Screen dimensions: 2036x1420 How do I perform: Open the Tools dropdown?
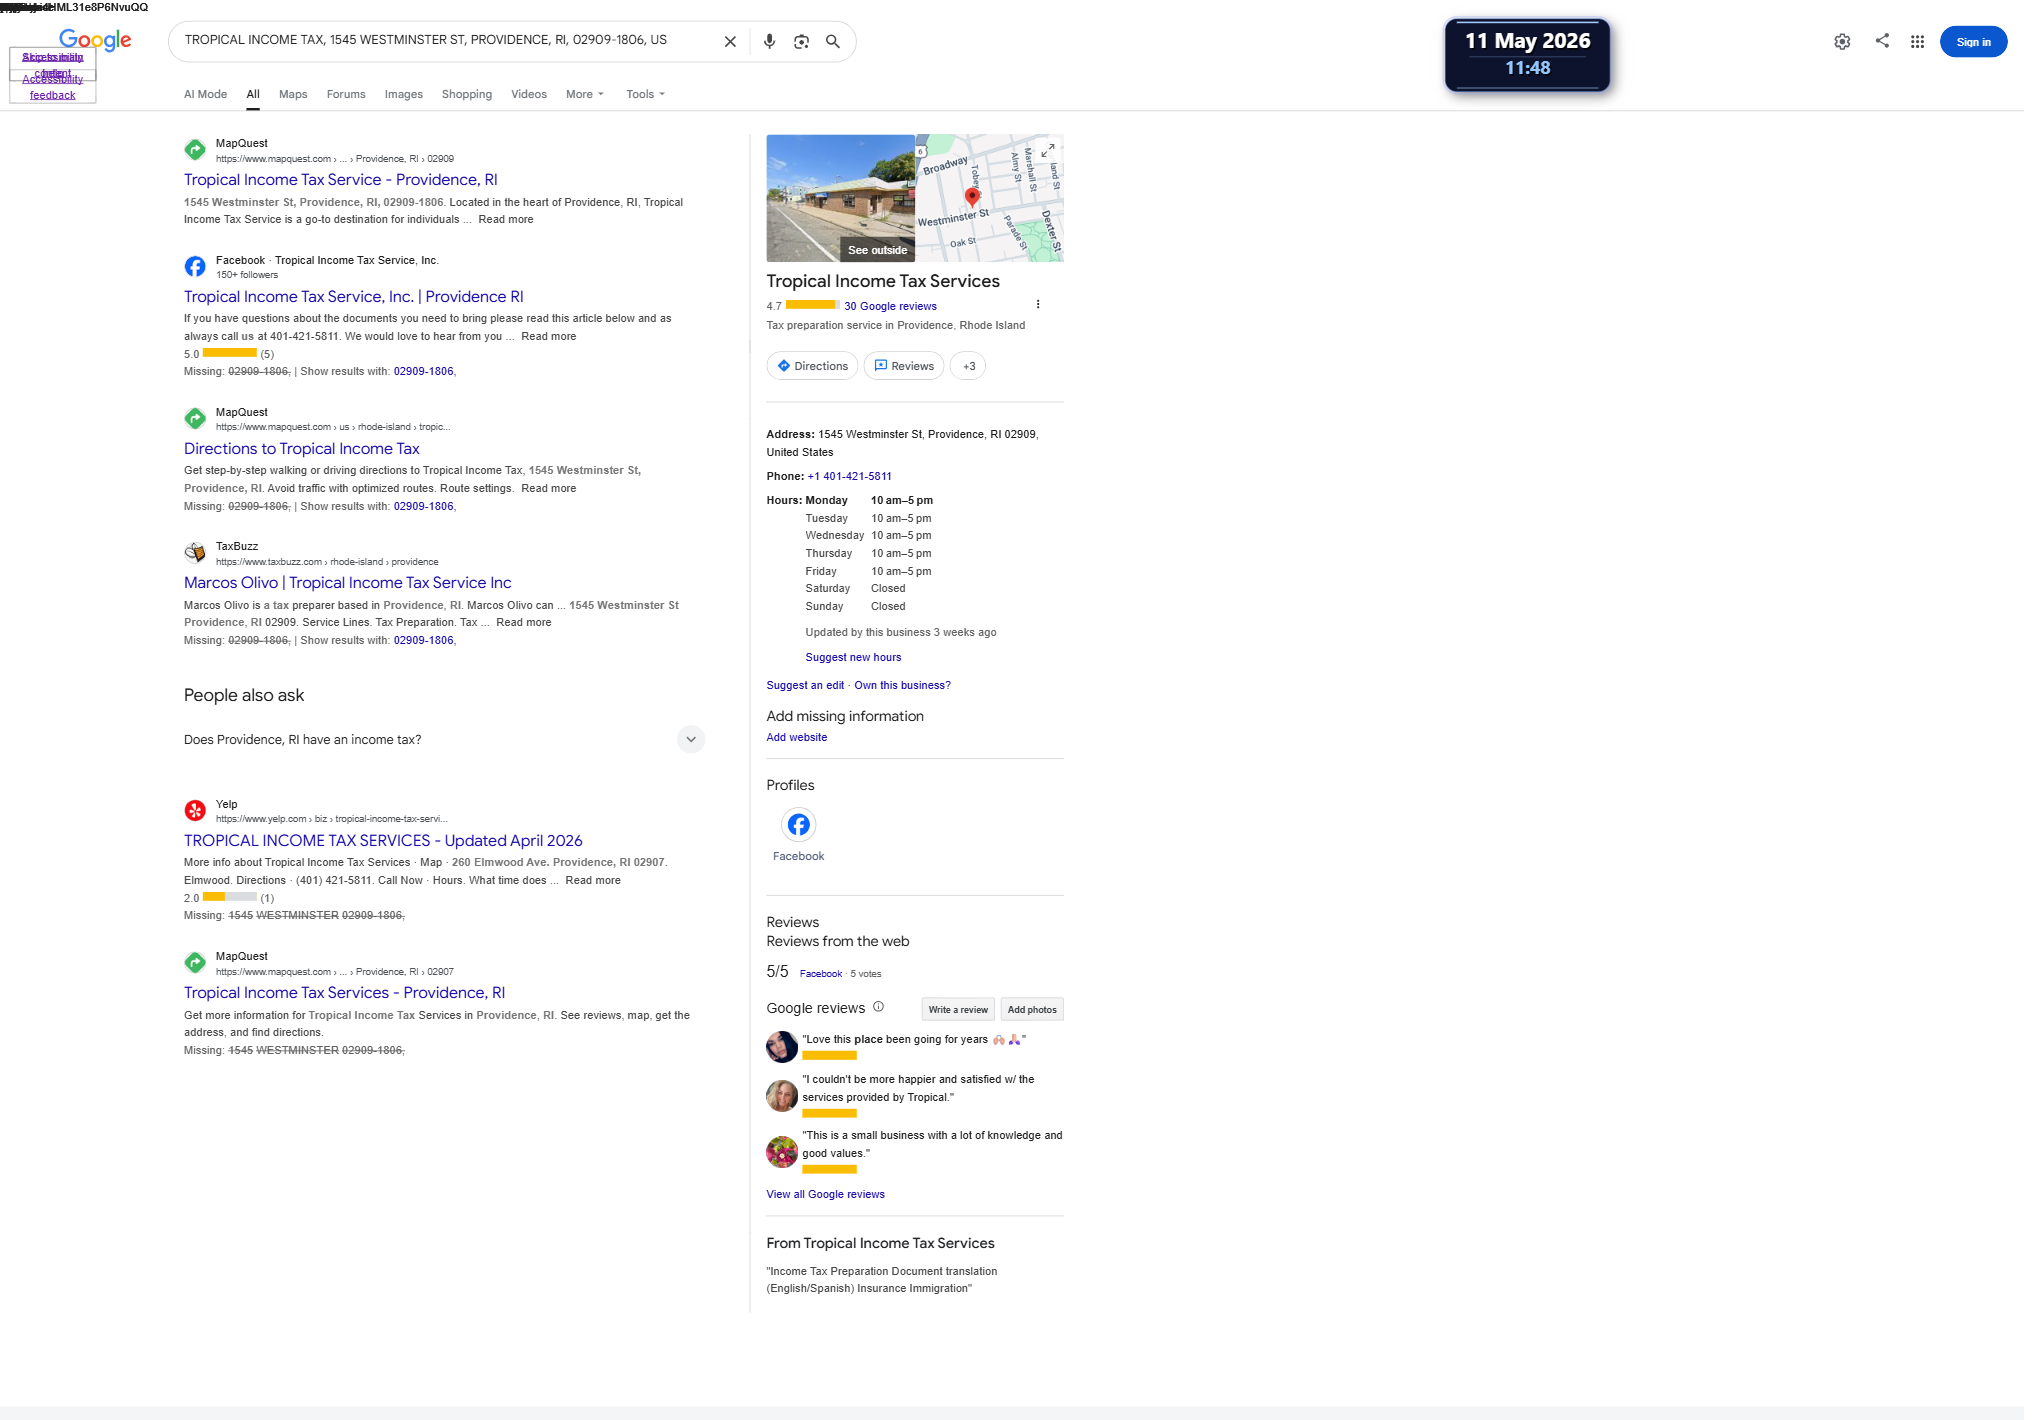point(645,94)
